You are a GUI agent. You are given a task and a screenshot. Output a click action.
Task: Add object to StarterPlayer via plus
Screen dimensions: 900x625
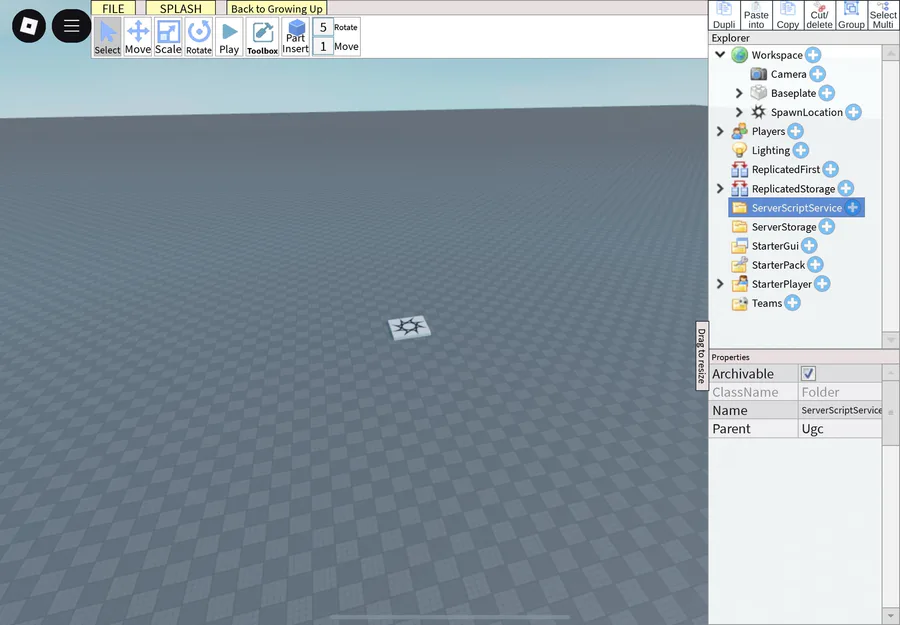point(822,284)
